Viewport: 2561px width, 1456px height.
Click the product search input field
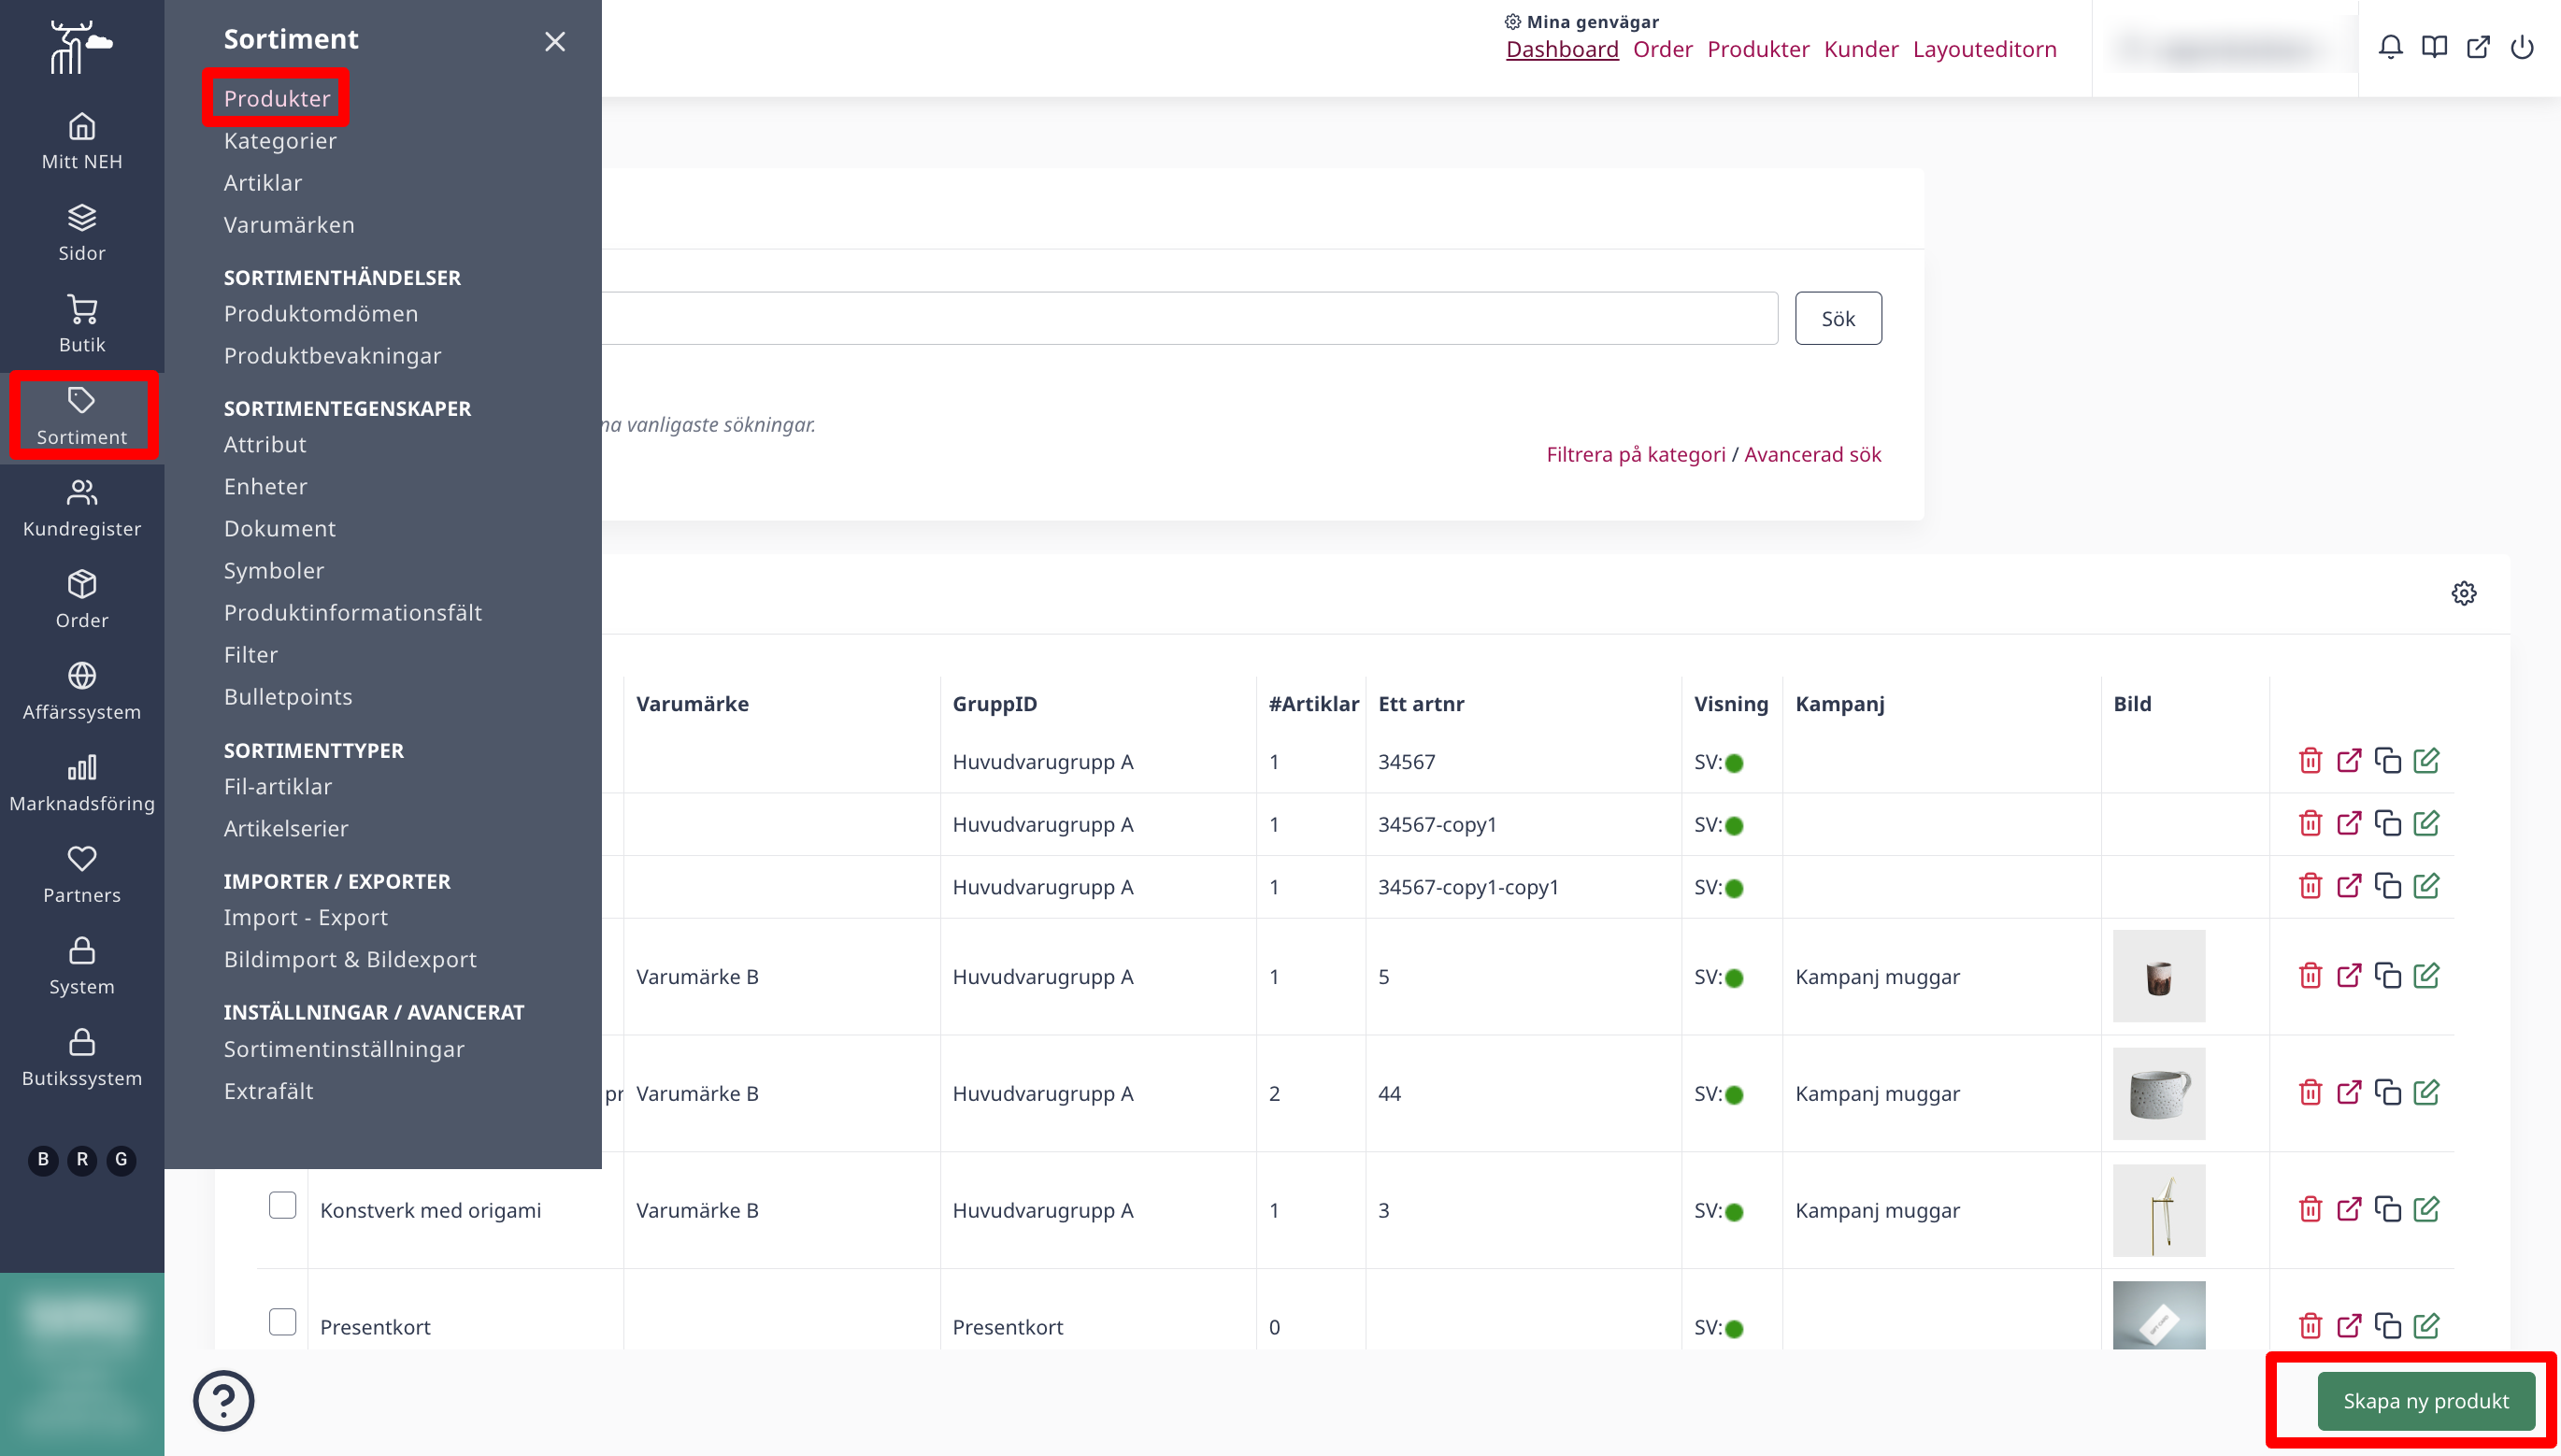pos(1189,318)
